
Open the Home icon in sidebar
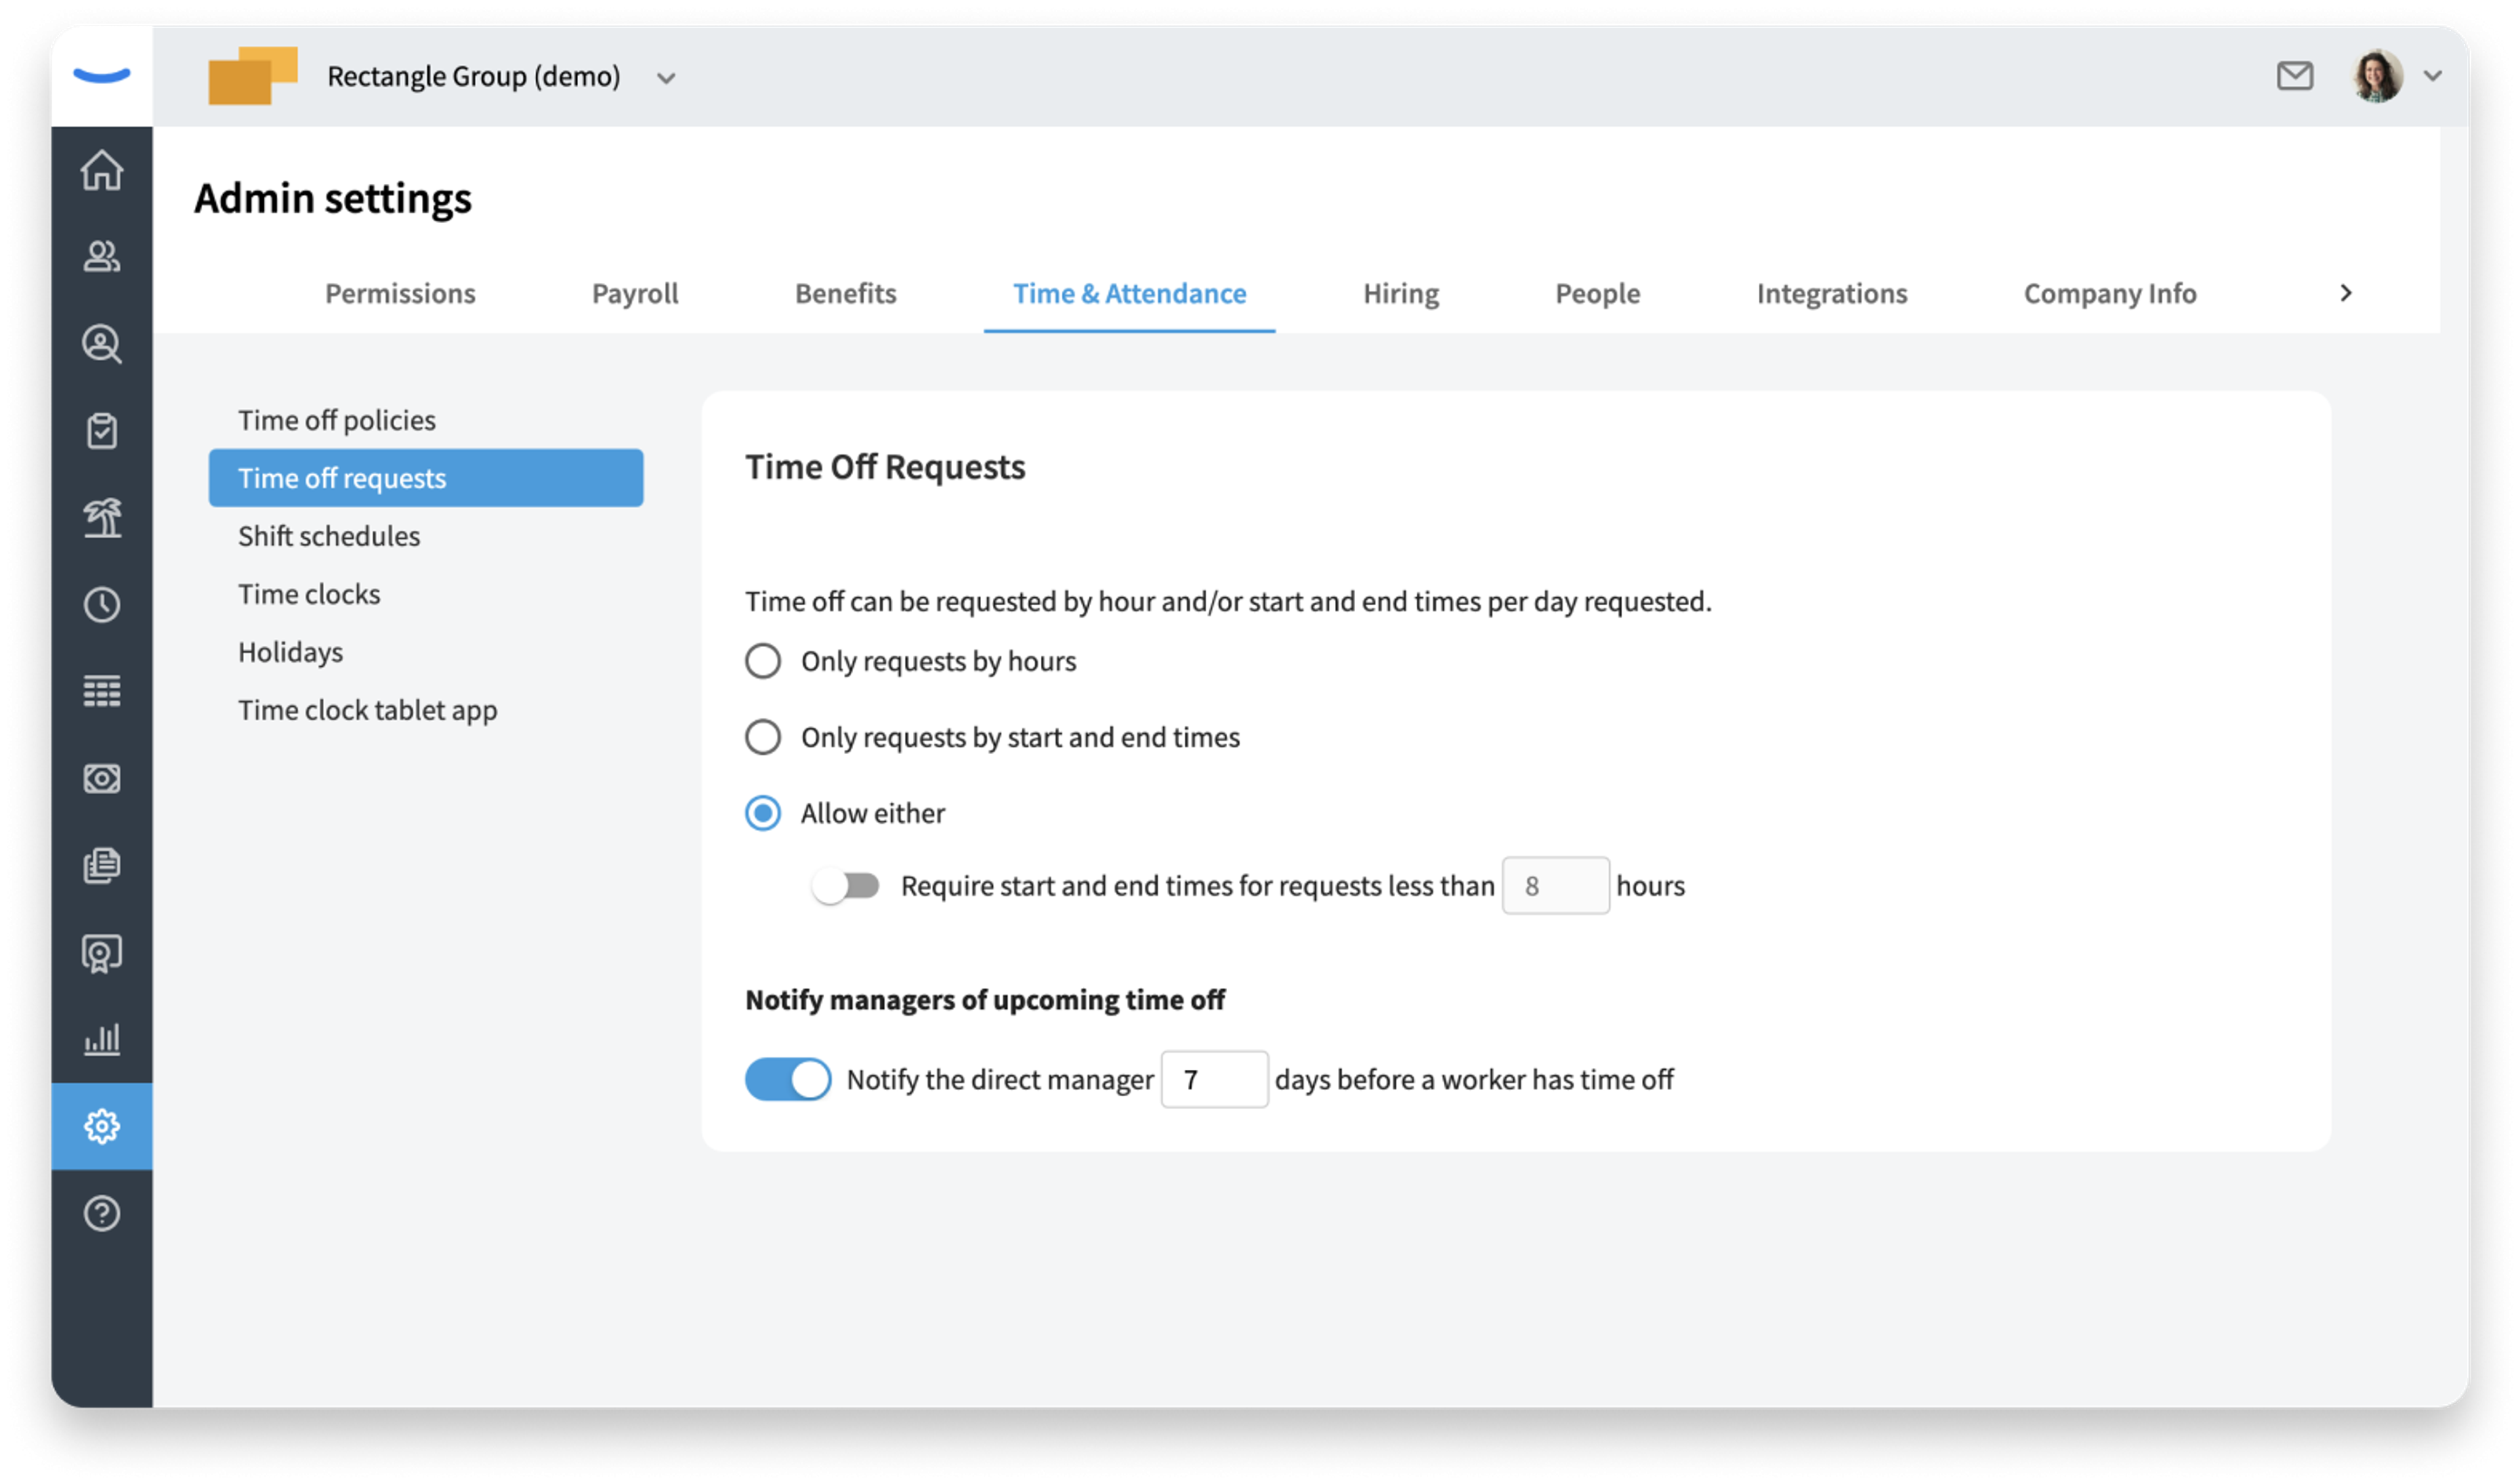click(x=101, y=170)
